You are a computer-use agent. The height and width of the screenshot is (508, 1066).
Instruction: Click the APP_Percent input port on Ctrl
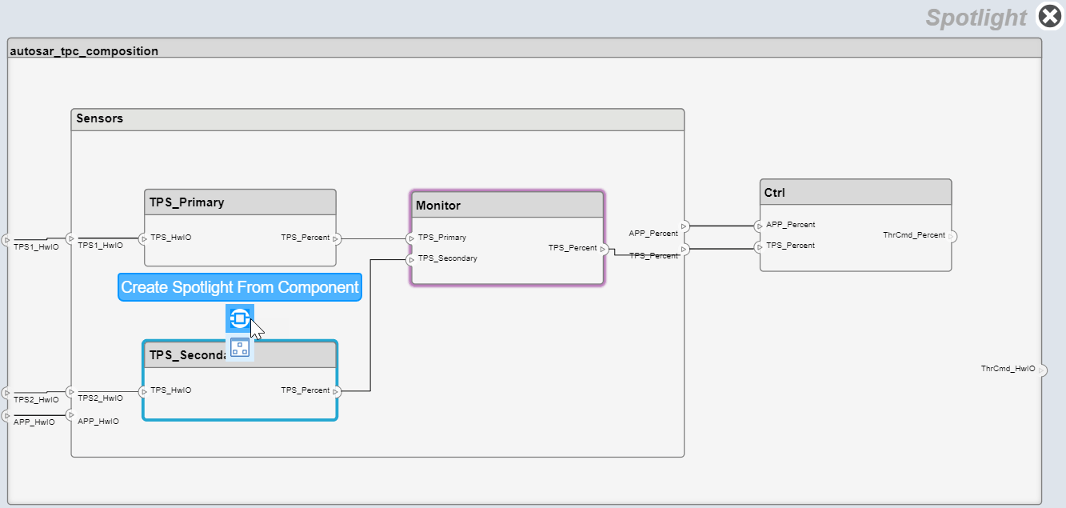[x=760, y=226]
